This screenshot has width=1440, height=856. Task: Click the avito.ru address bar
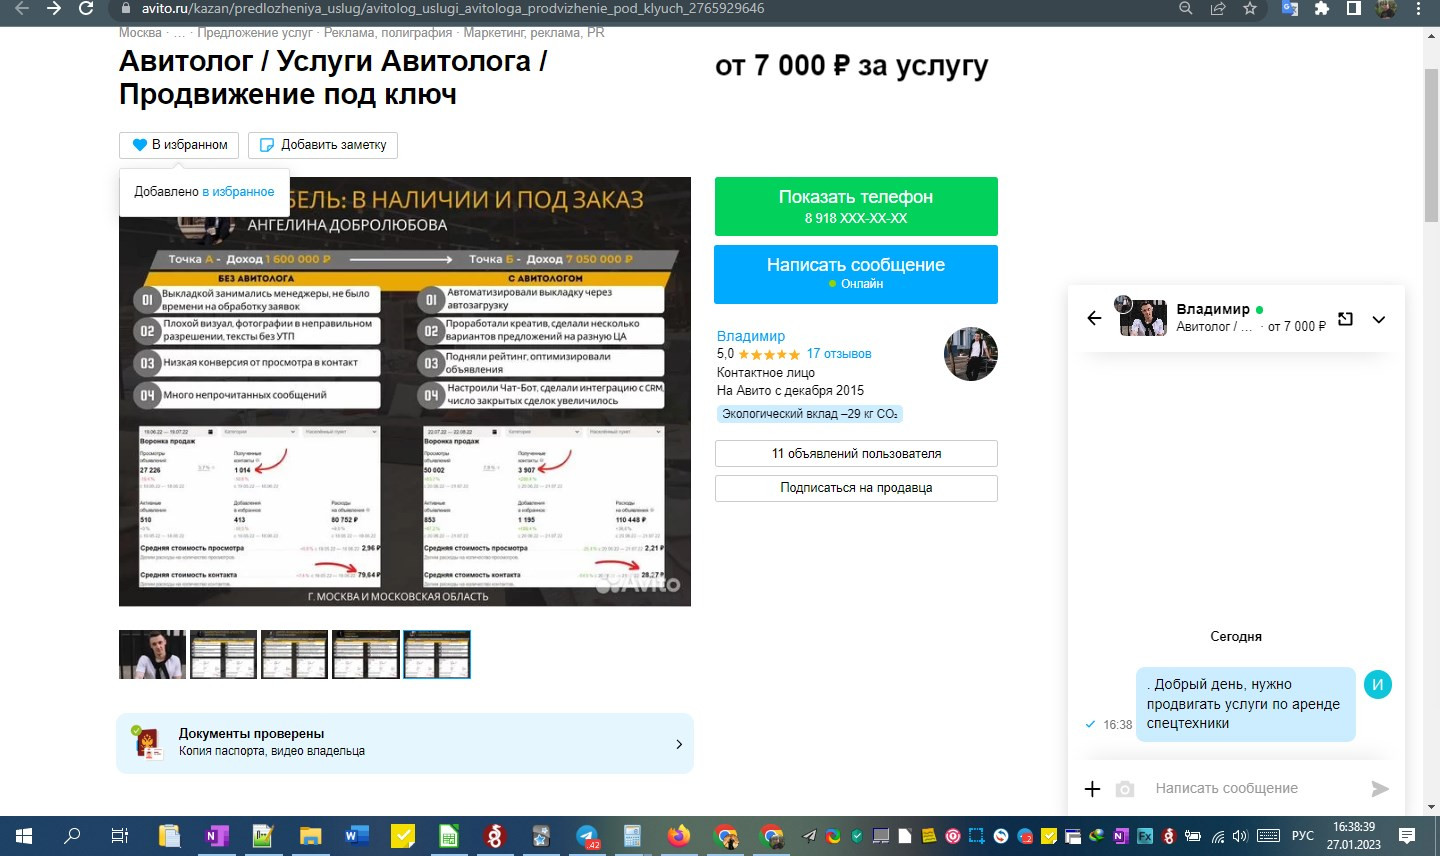[x=640, y=9]
